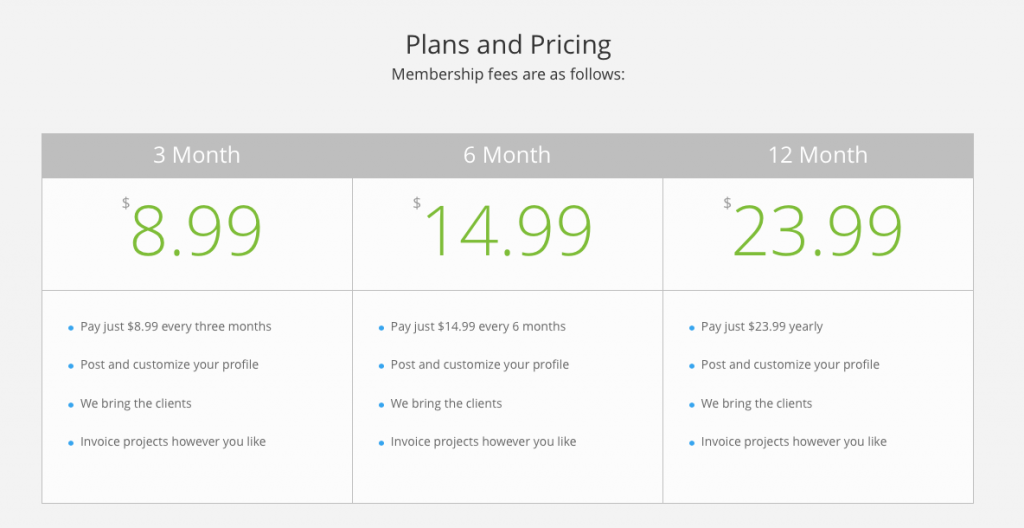Click blue bullet beside 'Pay just $23.99 yearly'
The image size is (1024, 528).
(x=692, y=328)
